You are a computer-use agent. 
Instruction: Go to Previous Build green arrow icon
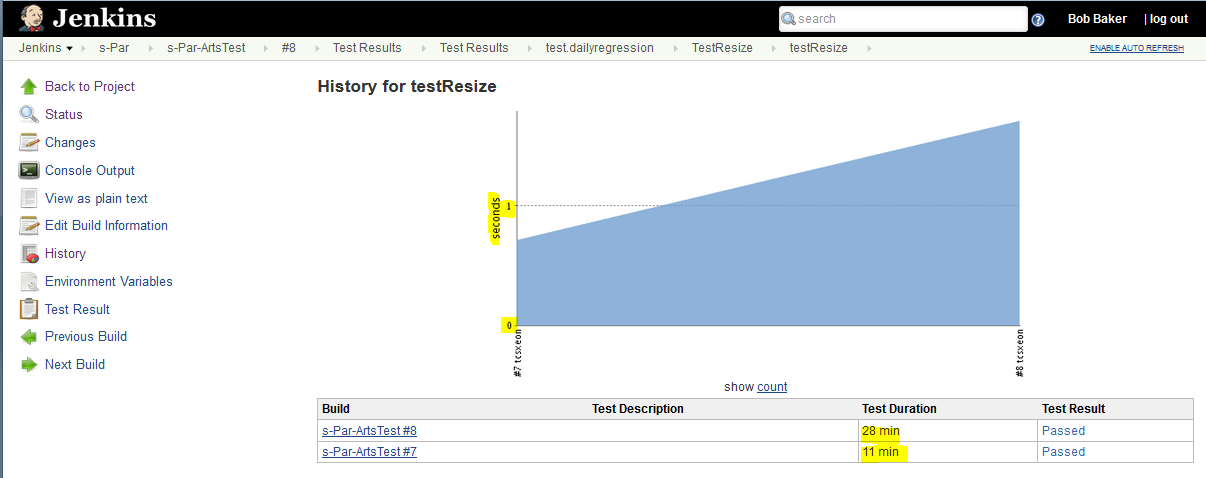[29, 336]
